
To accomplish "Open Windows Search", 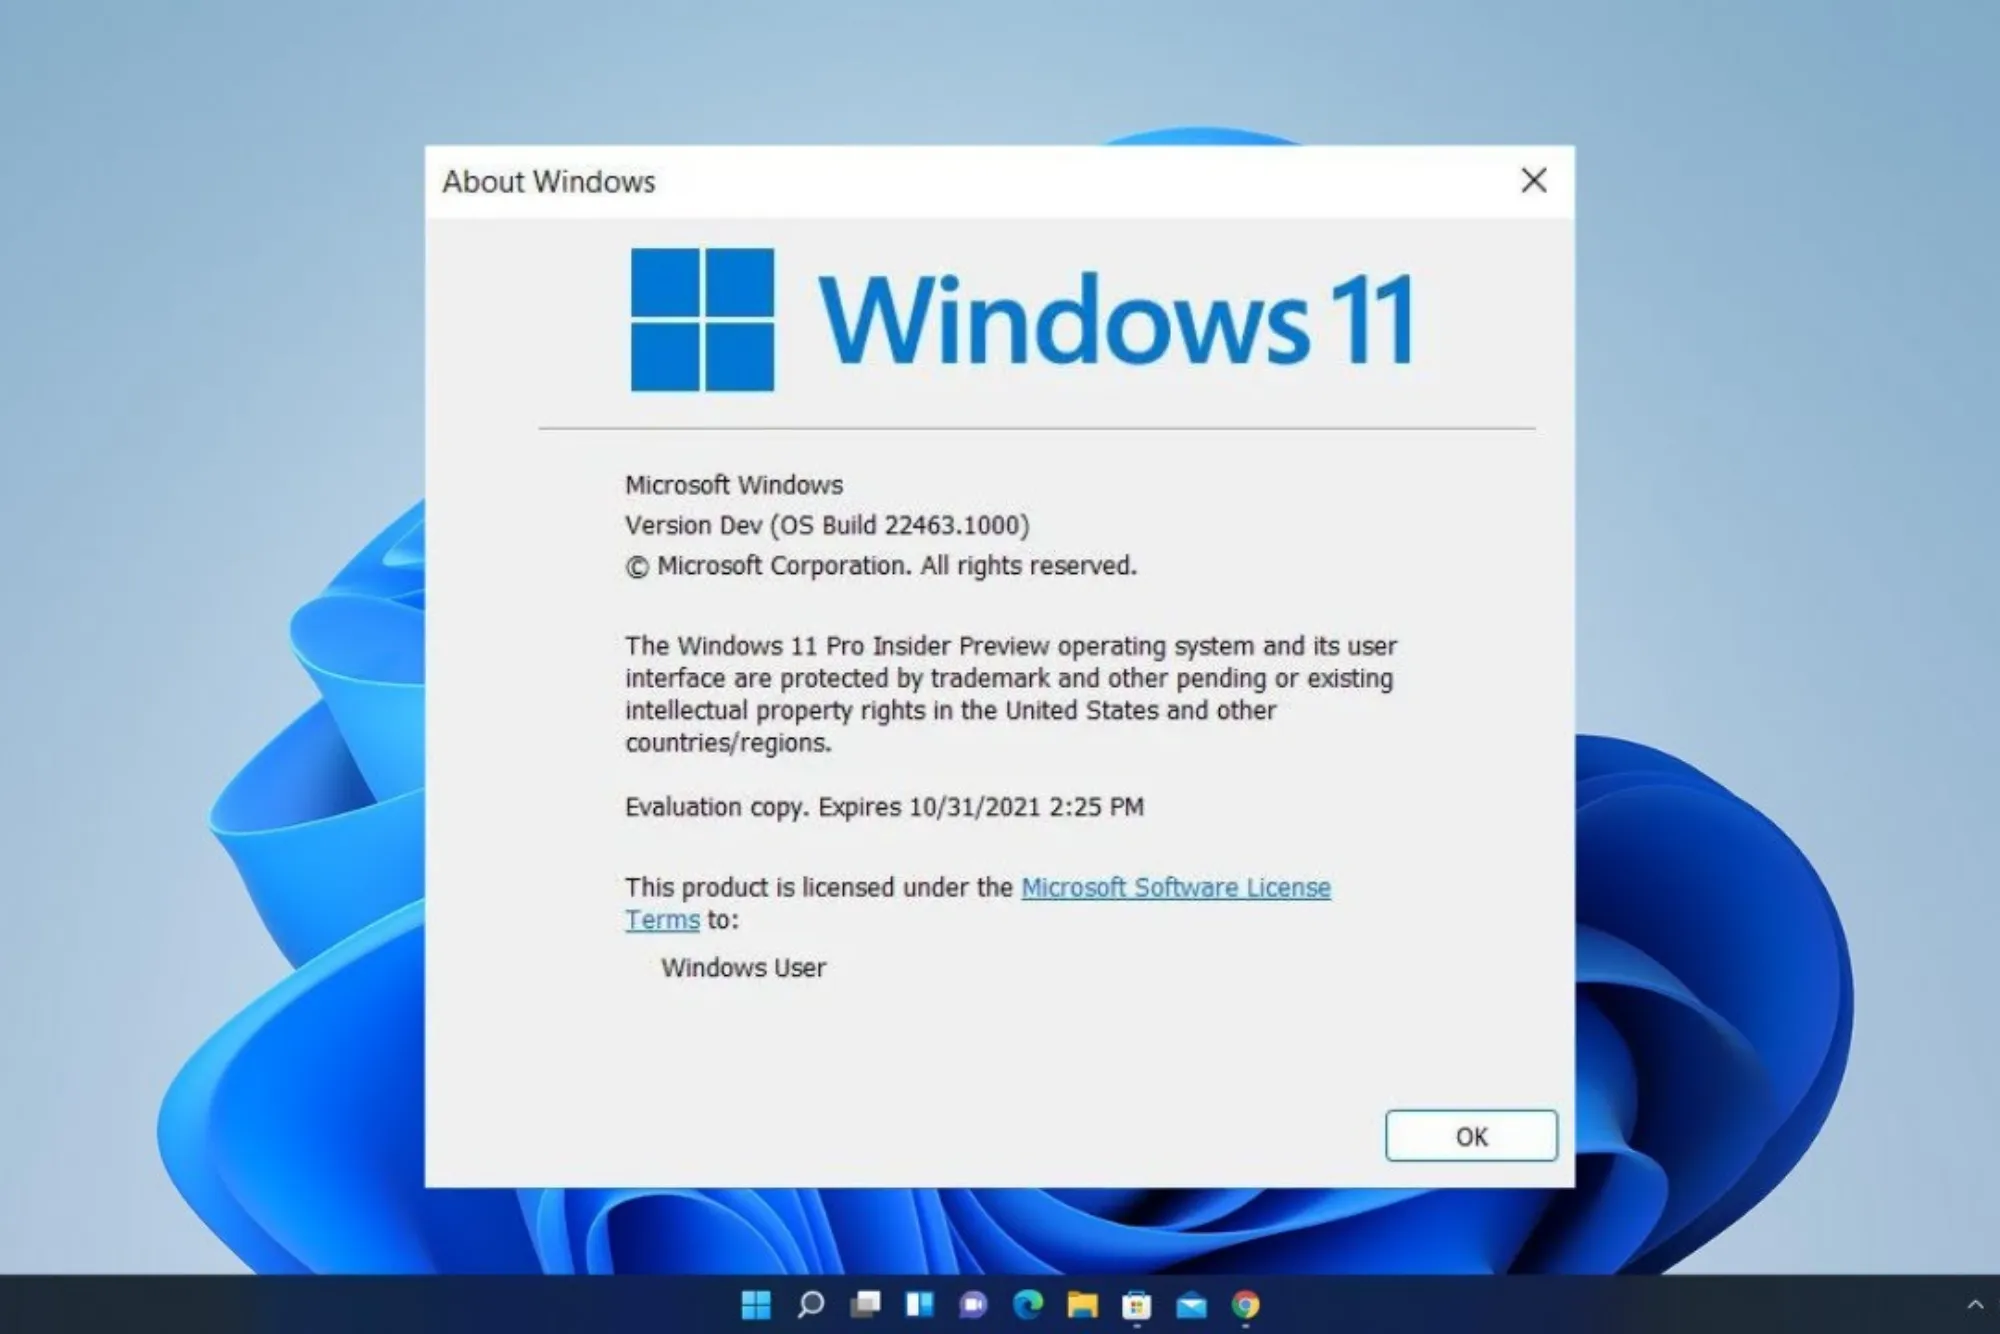I will (x=810, y=1306).
